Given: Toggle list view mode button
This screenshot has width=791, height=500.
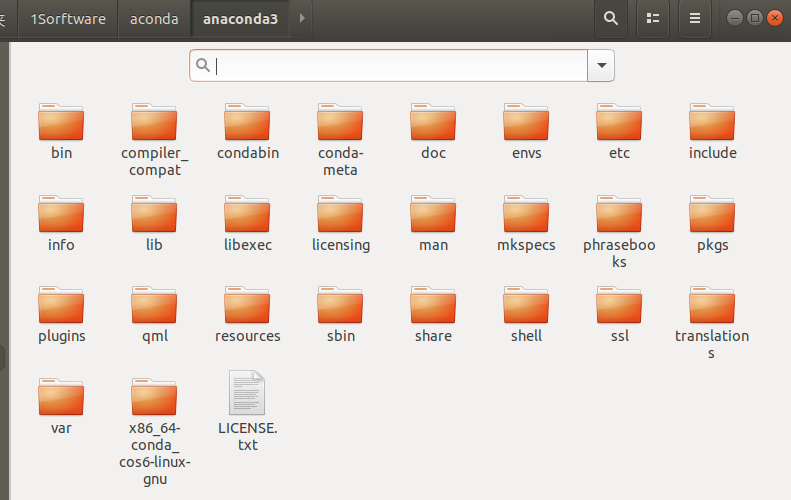Looking at the screenshot, I should [x=653, y=19].
